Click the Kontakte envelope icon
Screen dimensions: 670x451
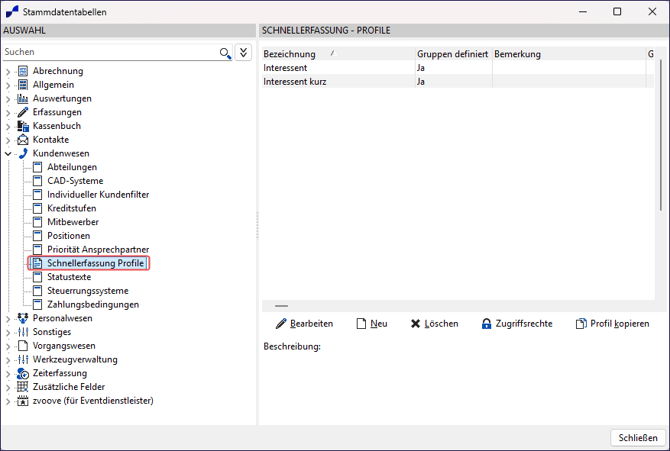(23, 140)
